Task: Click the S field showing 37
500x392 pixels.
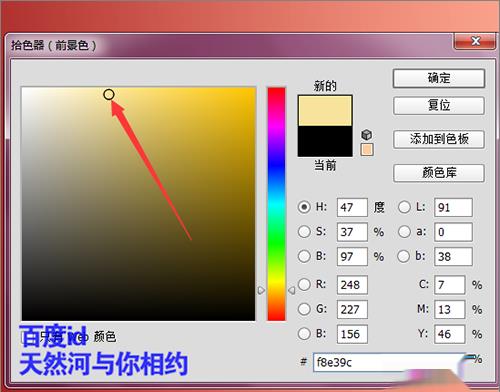Action: pyautogui.click(x=352, y=232)
